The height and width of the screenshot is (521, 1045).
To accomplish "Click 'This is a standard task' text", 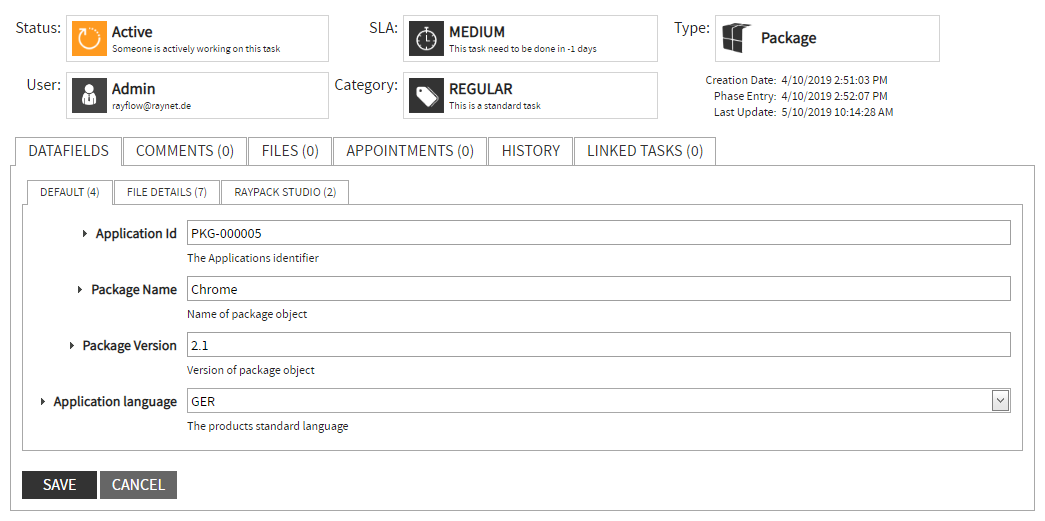I will (x=495, y=105).
